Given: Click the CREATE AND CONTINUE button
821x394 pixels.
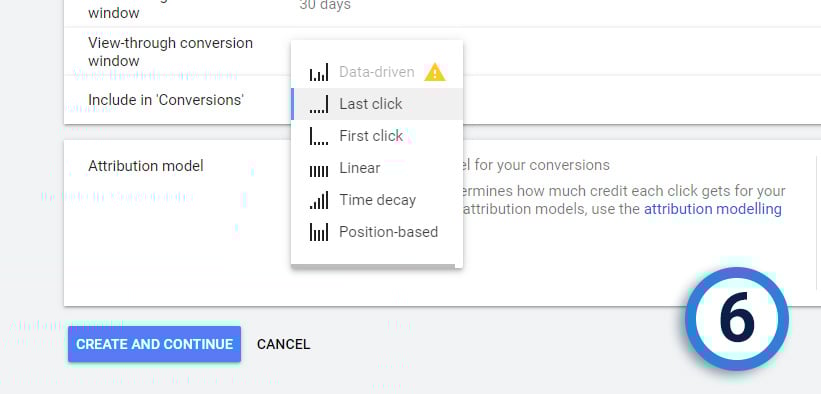Looking at the screenshot, I should point(154,344).
